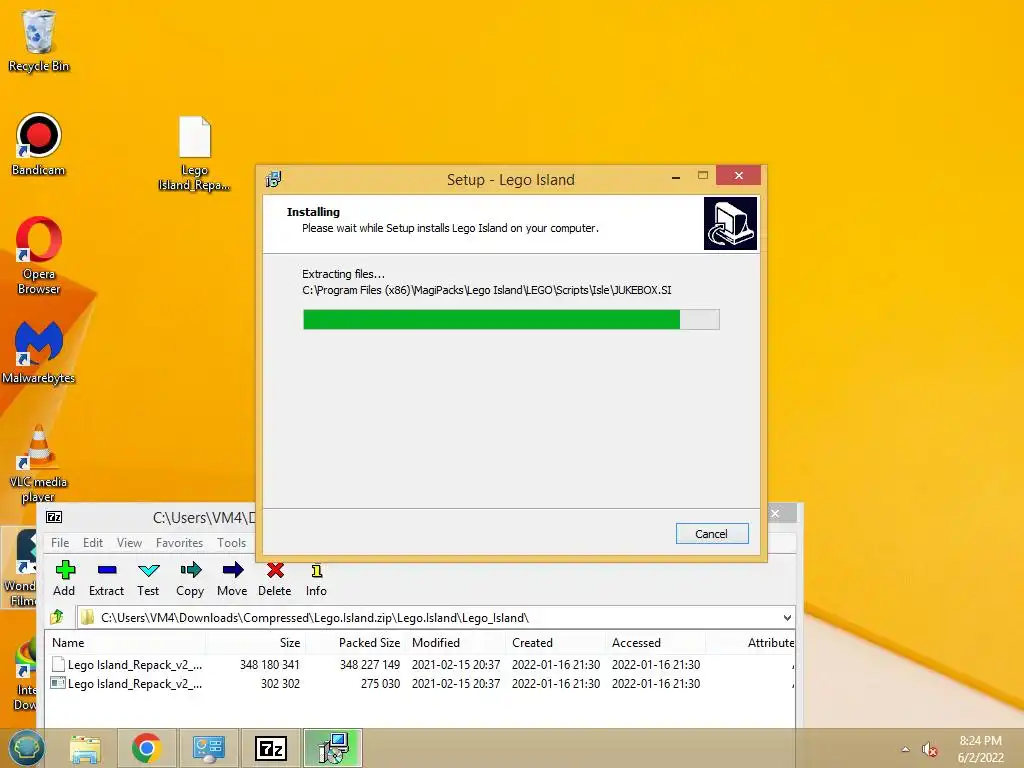Image resolution: width=1024 pixels, height=768 pixels.
Task: Select the Lego Island_Repa... desktop file
Action: tap(194, 154)
